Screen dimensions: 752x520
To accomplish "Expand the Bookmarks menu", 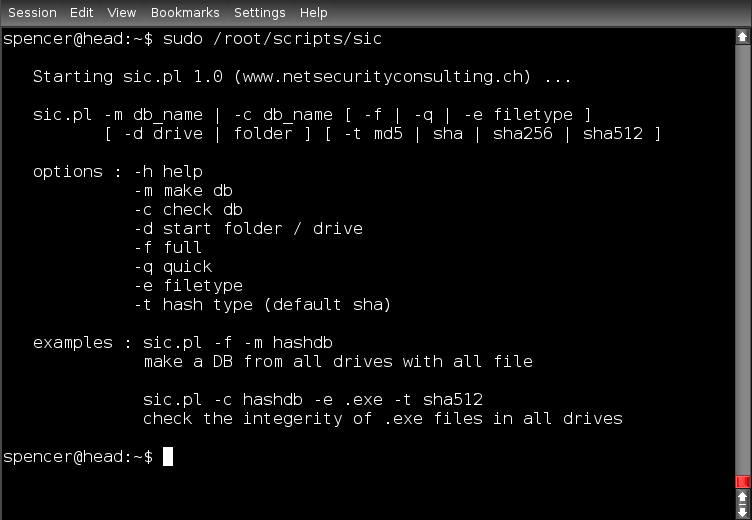I will [184, 12].
